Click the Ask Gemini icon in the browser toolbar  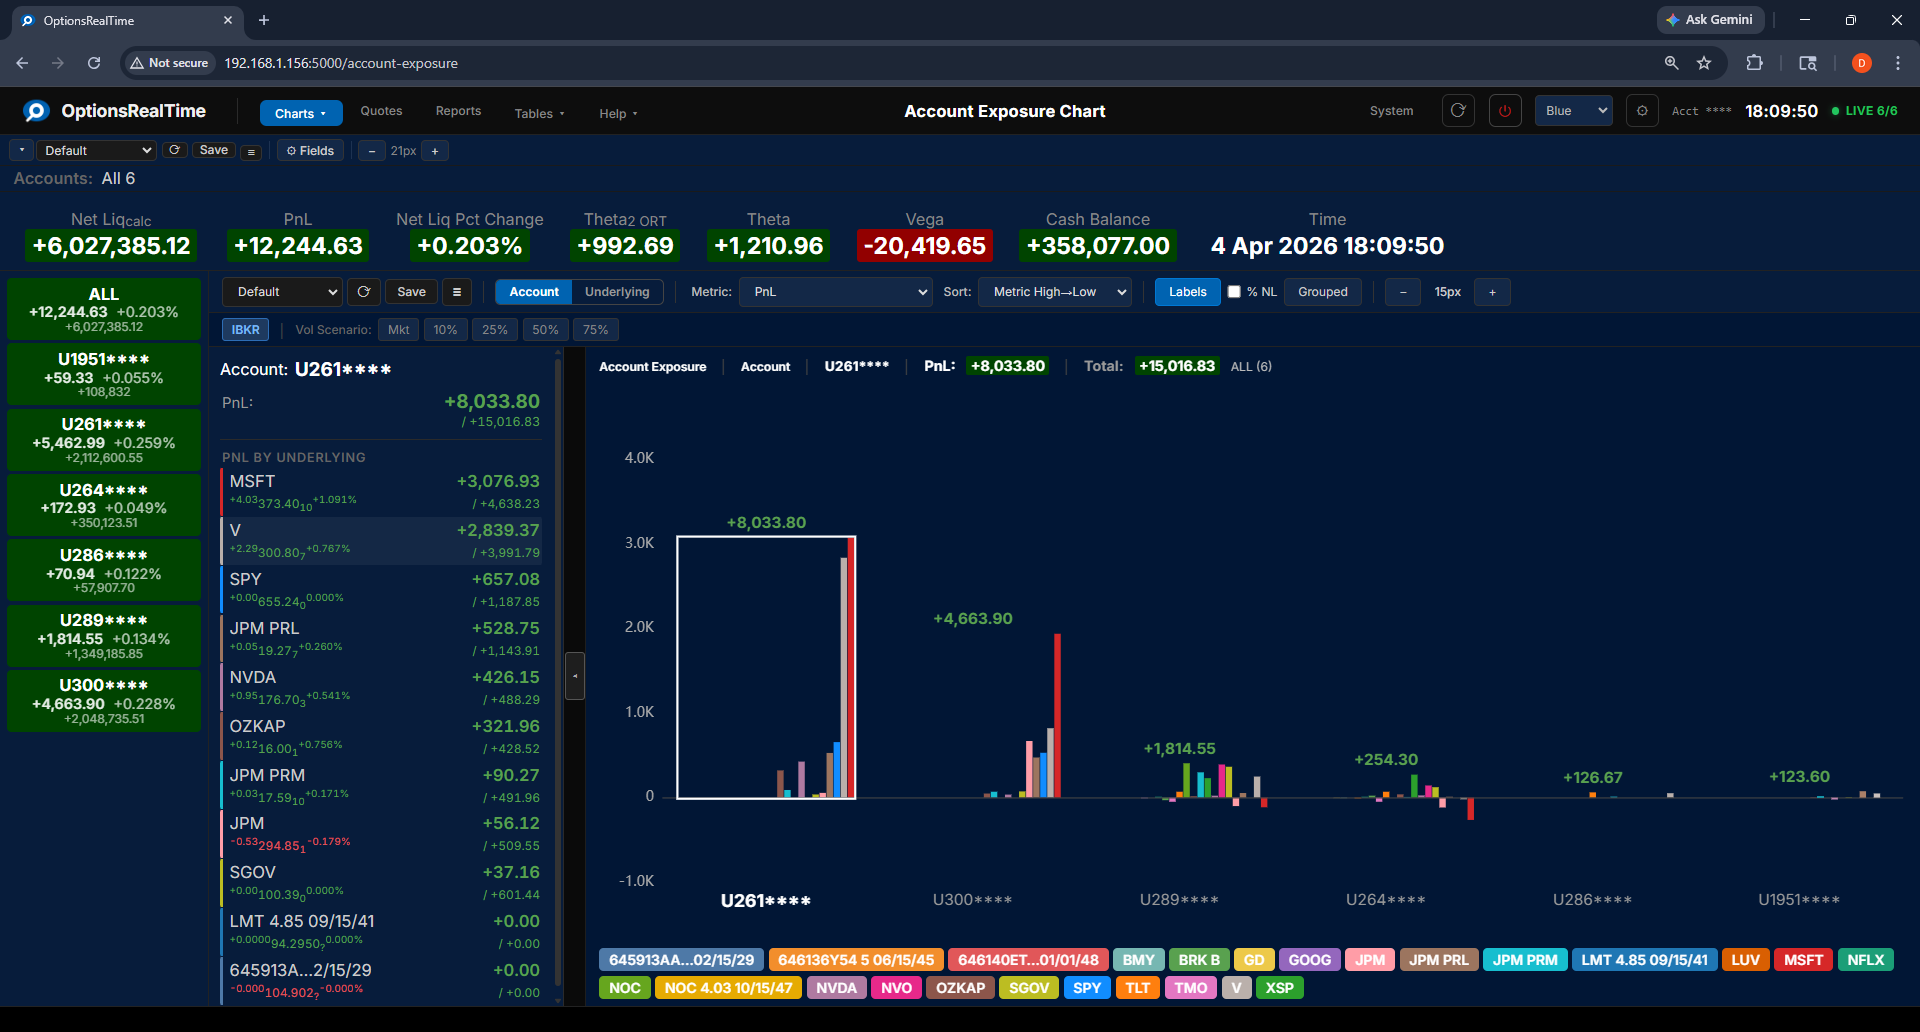(1672, 19)
